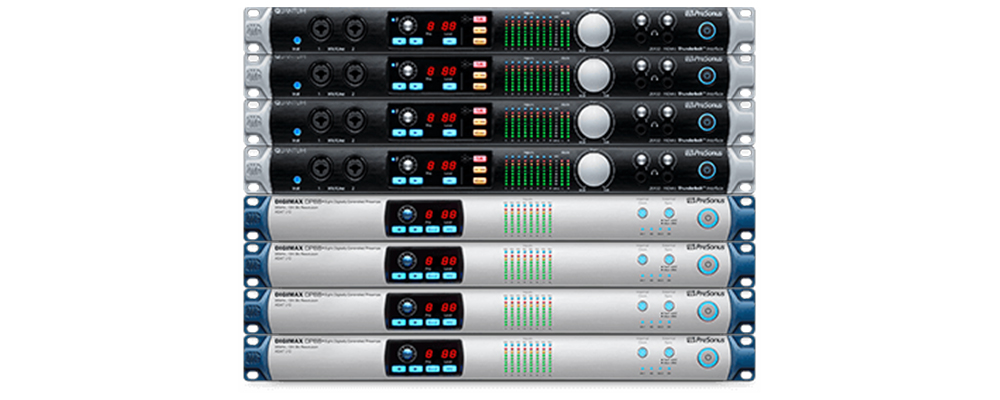The image size is (1000, 400).
Task: Click the third blue button below the first DP88 display
Action: coord(433,230)
